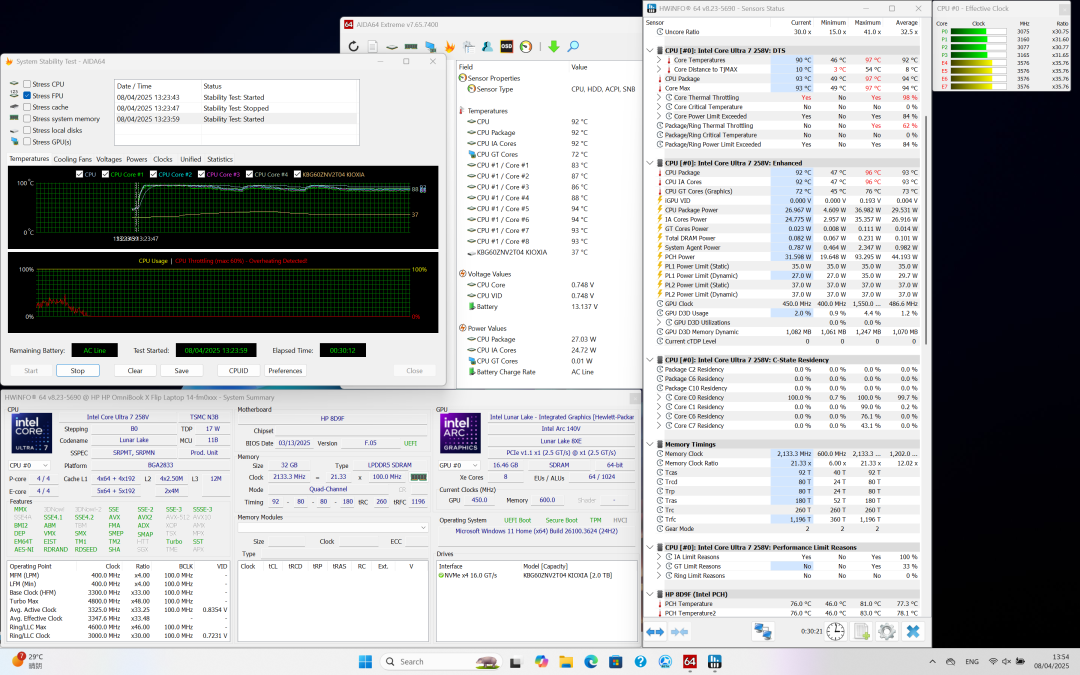Open the memory module icon in AIDA64 toolbar
This screenshot has width=1080, height=675.
tap(411, 46)
